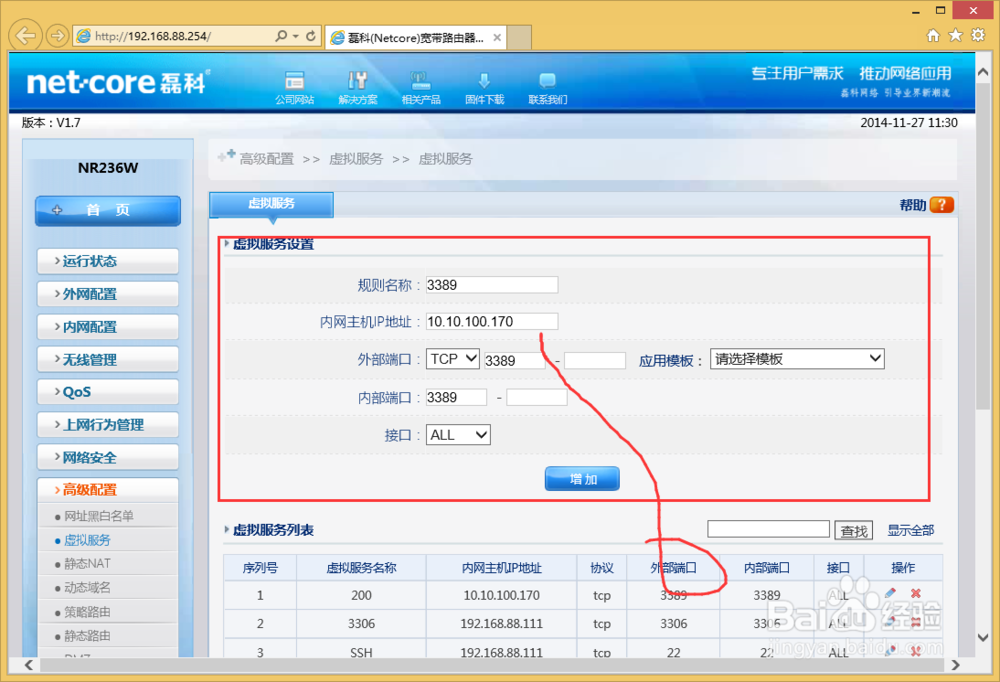Expand the 网络安全 menu

108,457
